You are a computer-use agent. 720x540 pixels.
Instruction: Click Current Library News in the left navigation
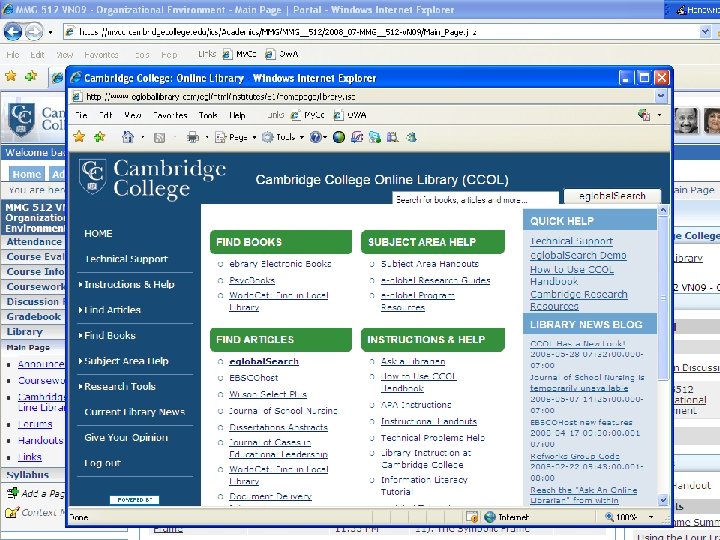click(135, 412)
